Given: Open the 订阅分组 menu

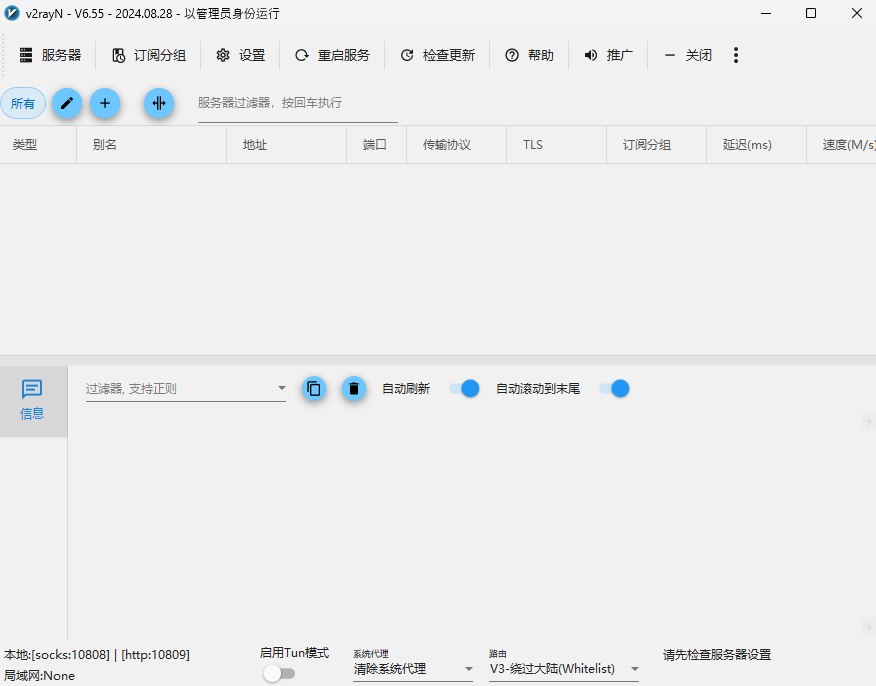Looking at the screenshot, I should click(148, 55).
